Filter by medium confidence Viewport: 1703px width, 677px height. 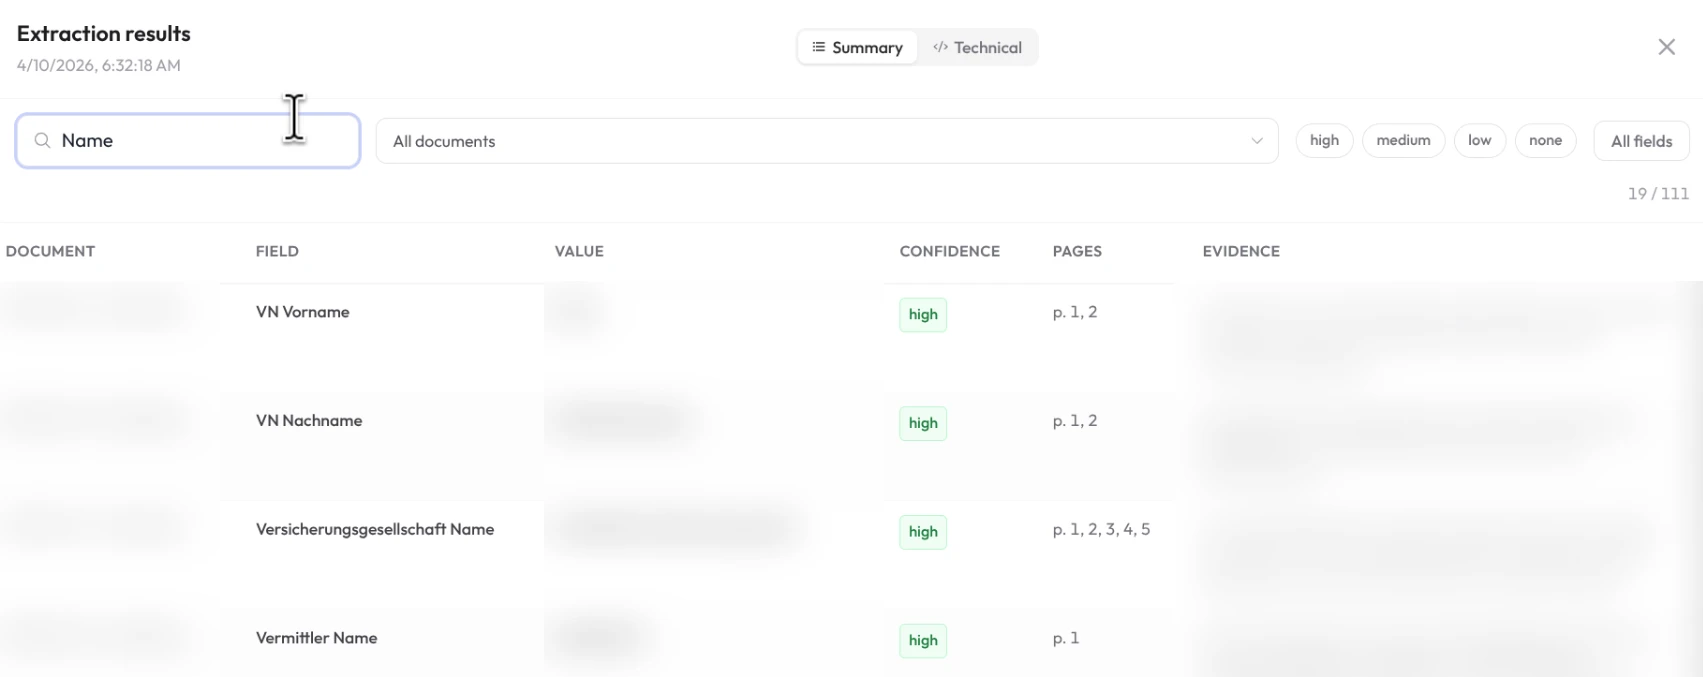coord(1403,140)
